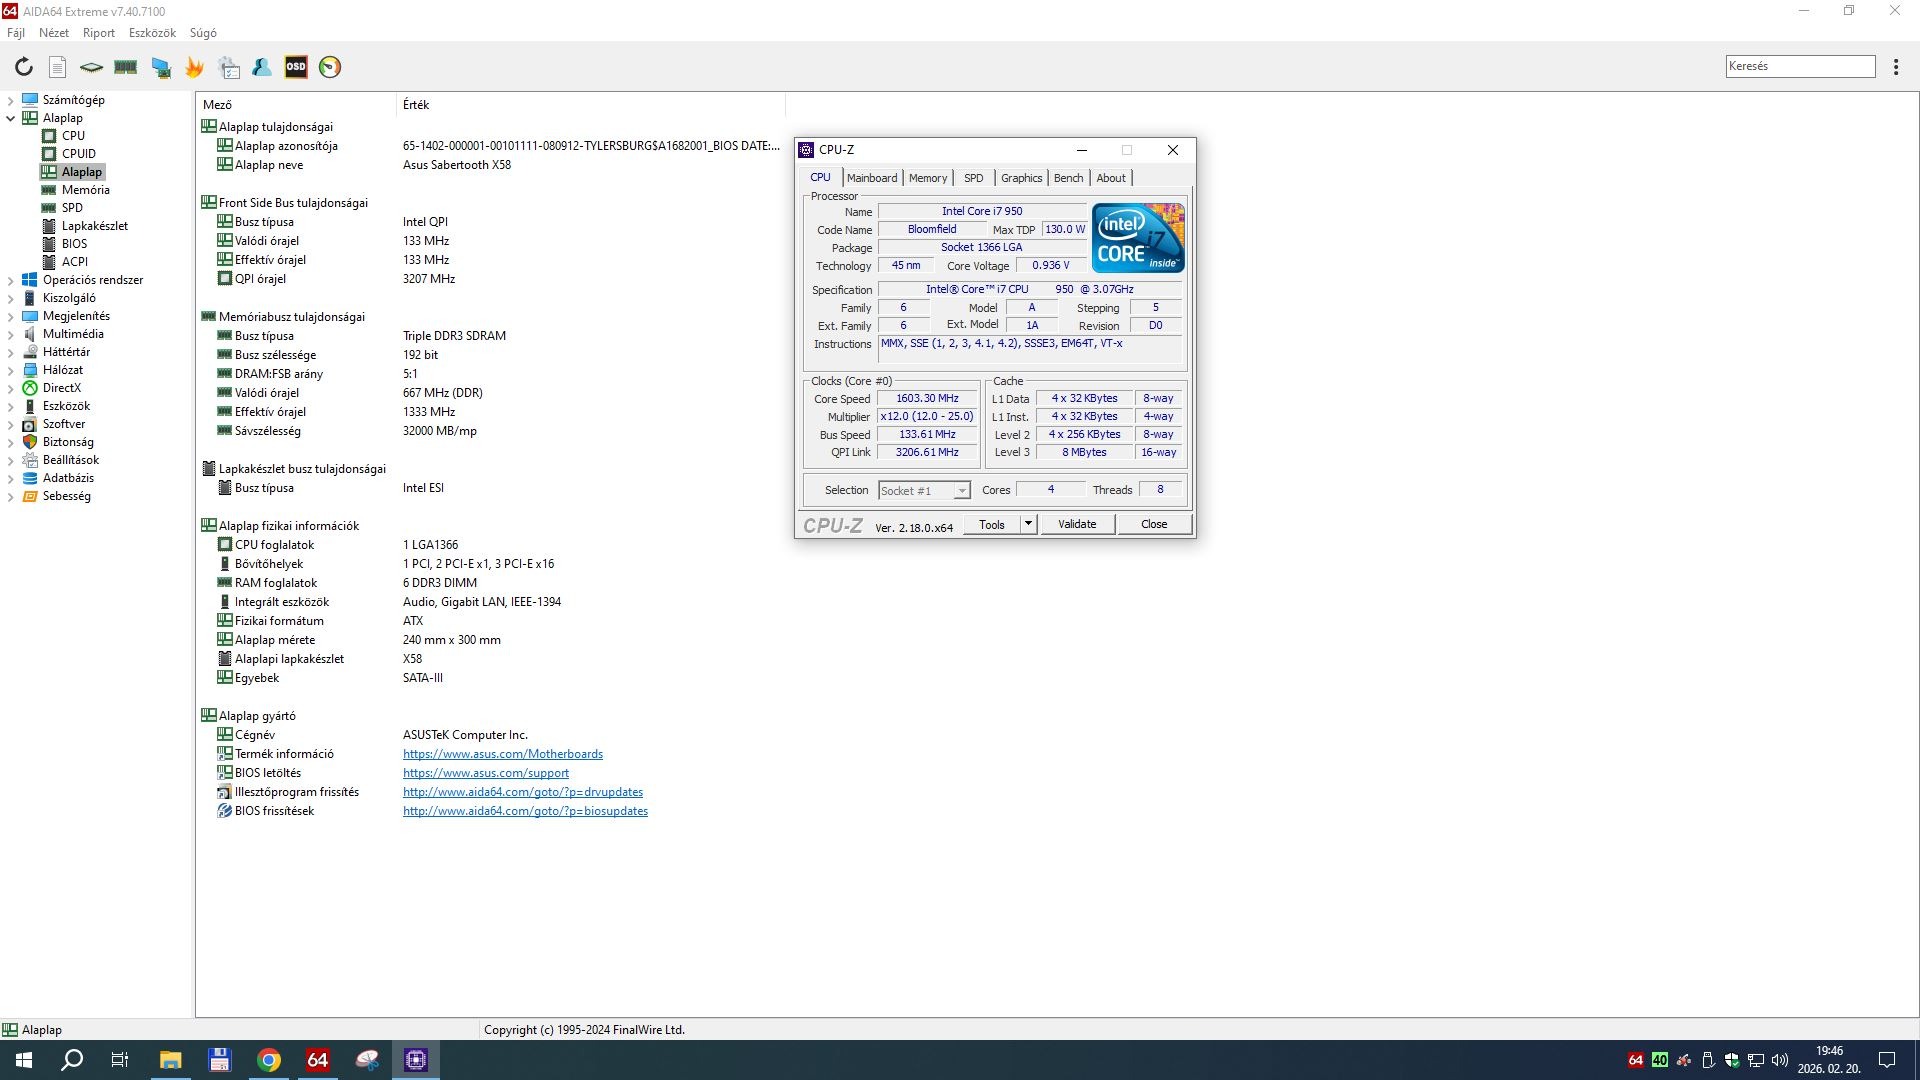The image size is (1920, 1080).
Task: Click into the Keresés search field
Action: click(1800, 66)
